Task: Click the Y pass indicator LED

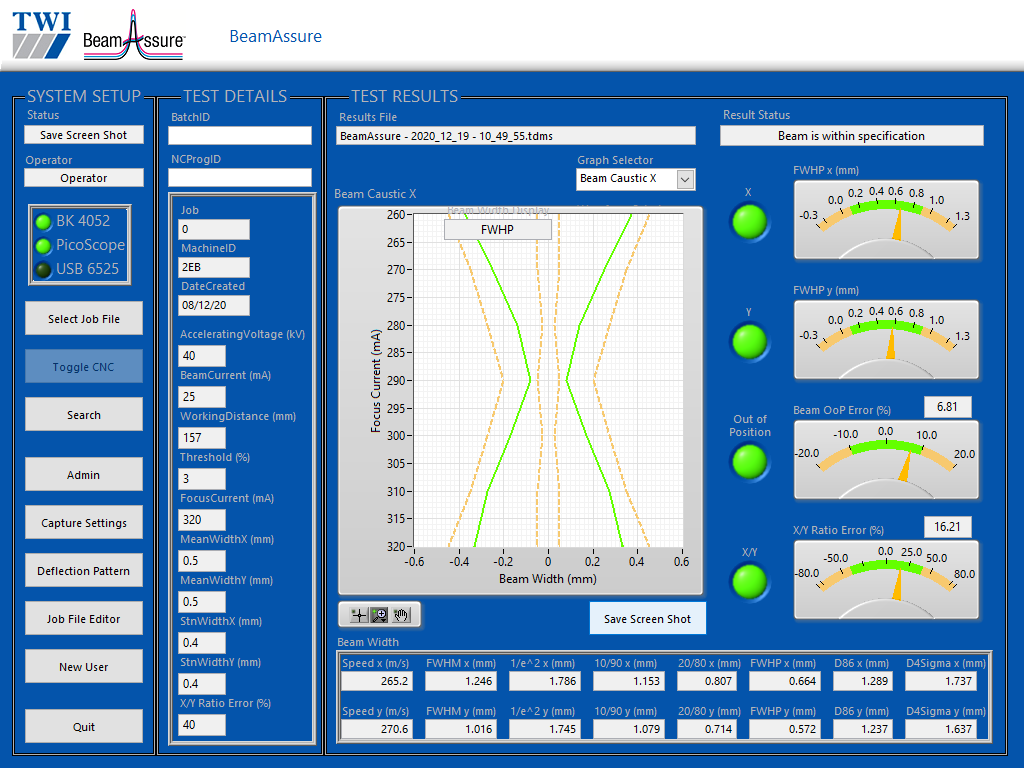Action: click(749, 342)
